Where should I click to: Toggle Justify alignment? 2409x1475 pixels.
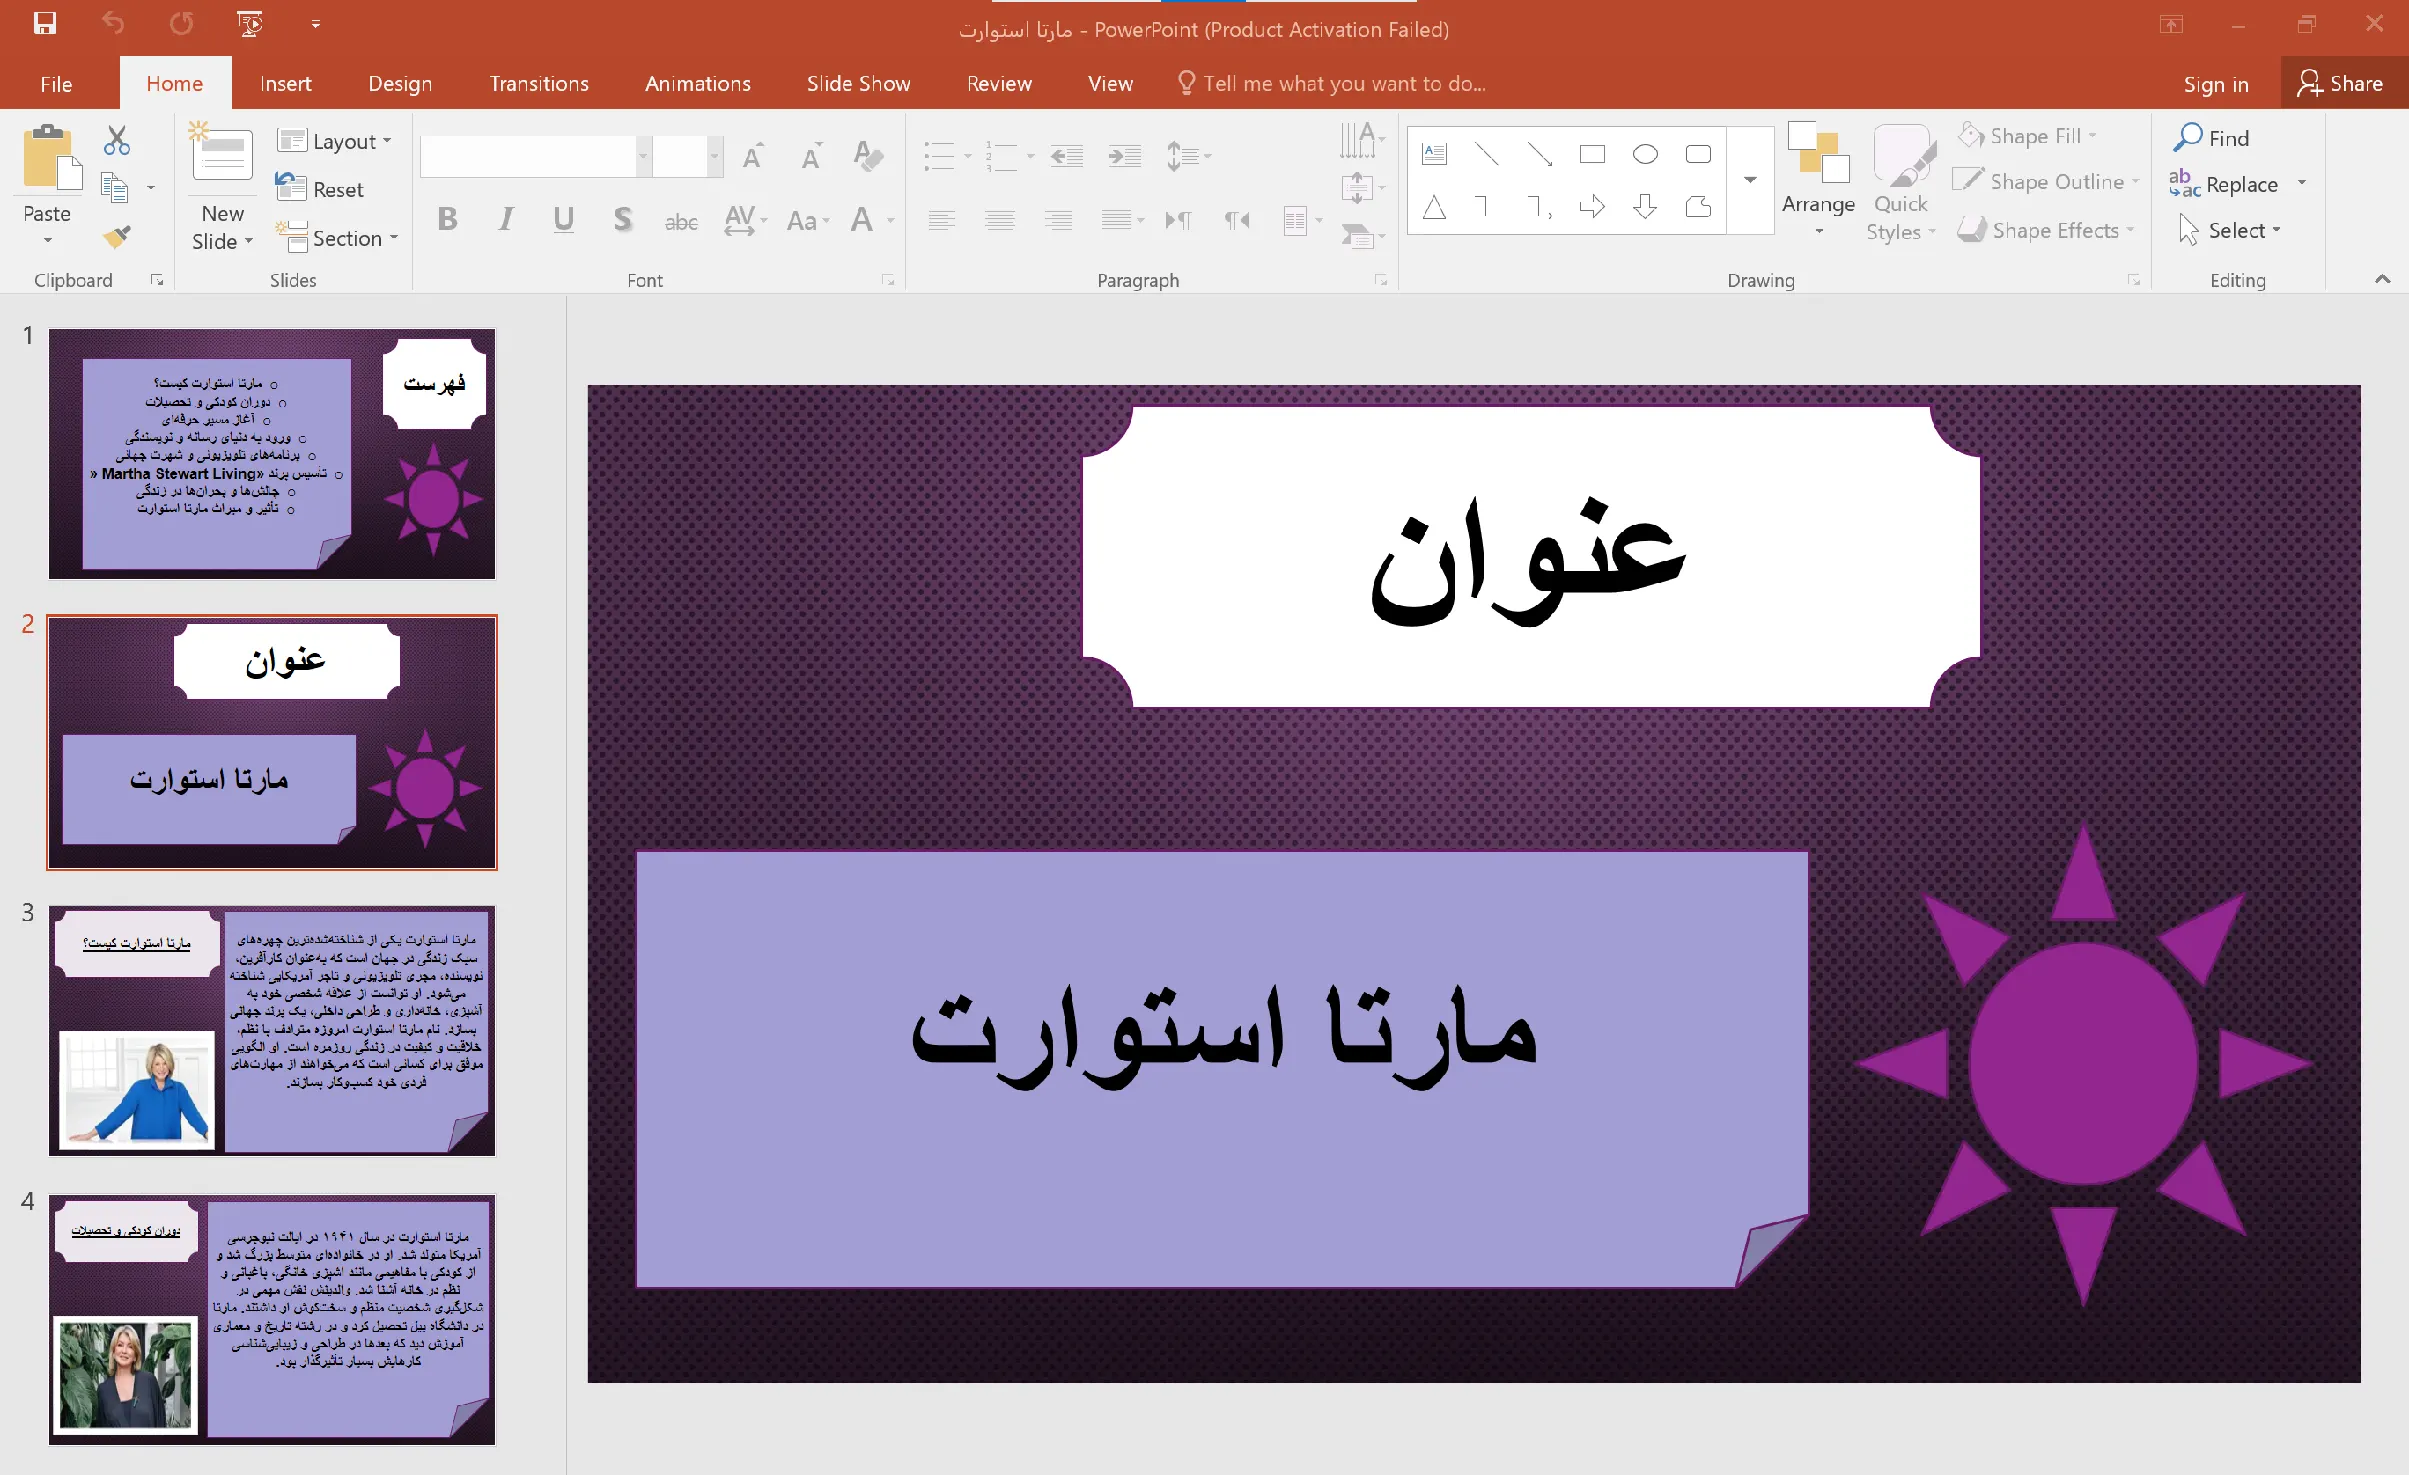[1116, 220]
